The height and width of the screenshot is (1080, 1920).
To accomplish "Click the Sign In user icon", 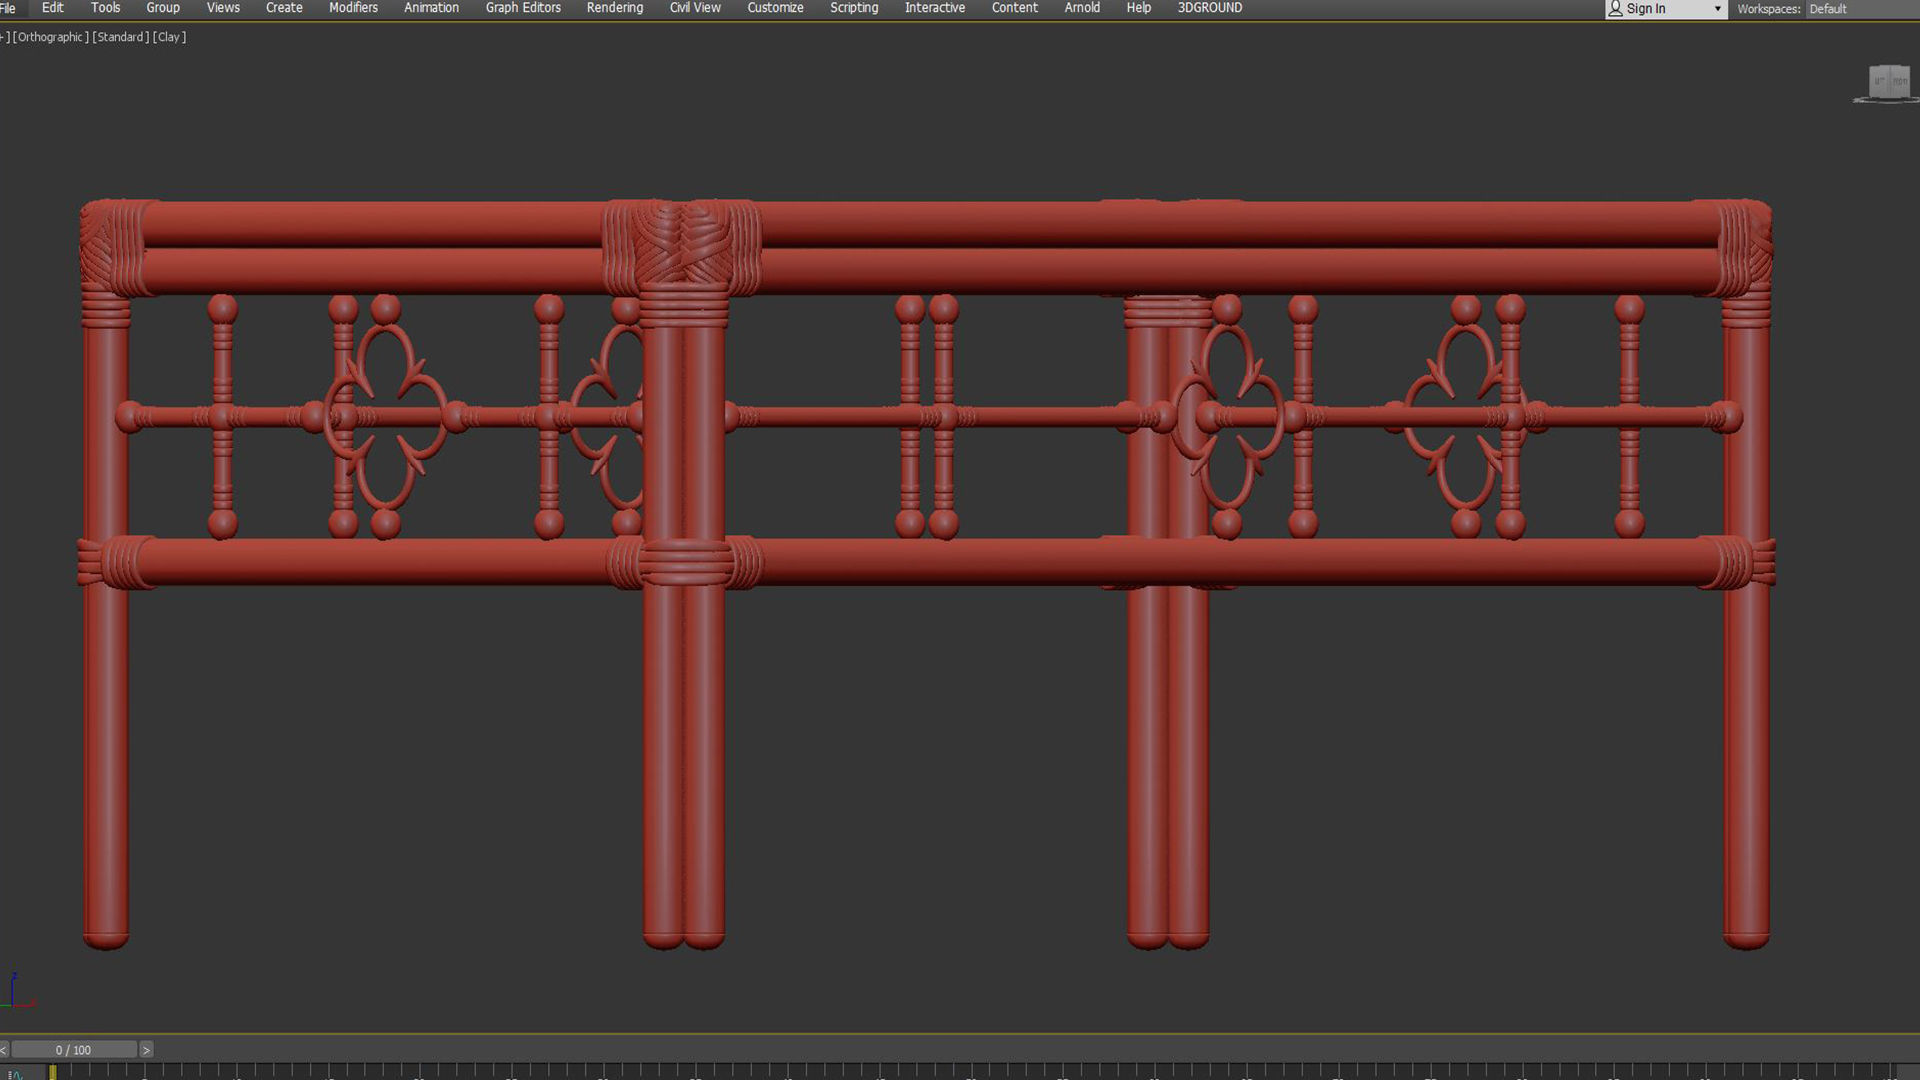I will point(1615,9).
